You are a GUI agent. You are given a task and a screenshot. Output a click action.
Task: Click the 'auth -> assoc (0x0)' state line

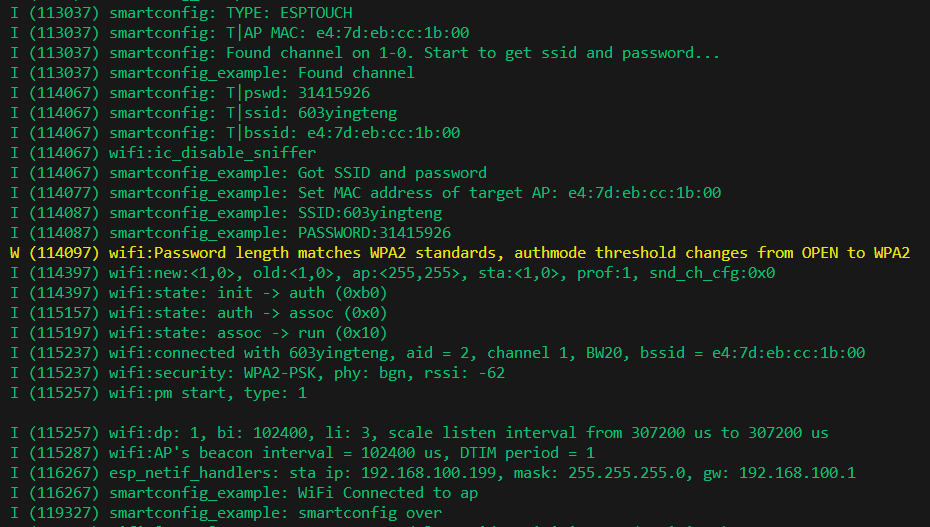pyautogui.click(x=248, y=312)
